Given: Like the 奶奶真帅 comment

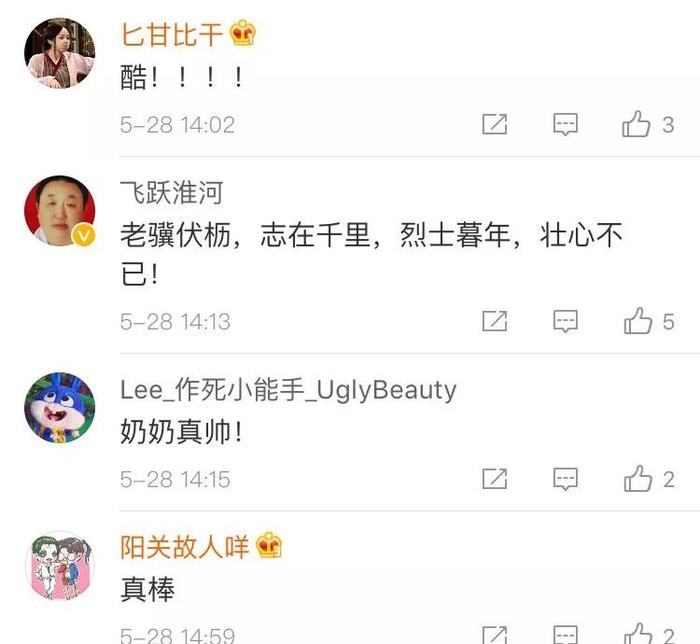Looking at the screenshot, I should point(638,478).
